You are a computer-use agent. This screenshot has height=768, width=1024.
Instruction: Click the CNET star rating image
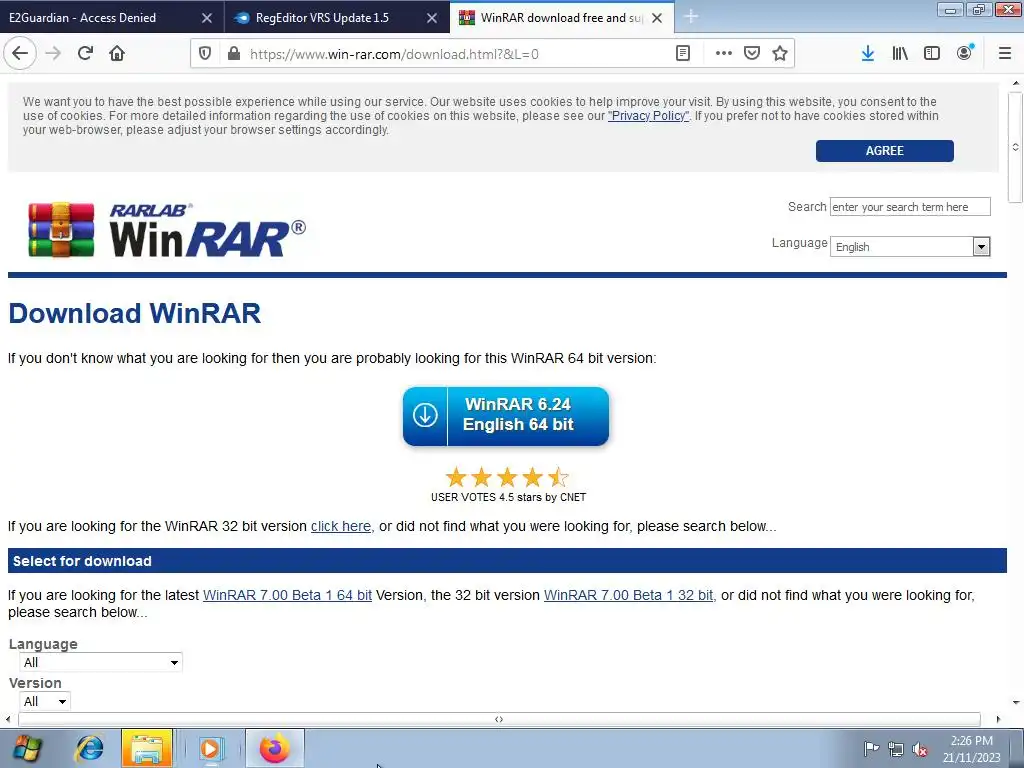[507, 477]
